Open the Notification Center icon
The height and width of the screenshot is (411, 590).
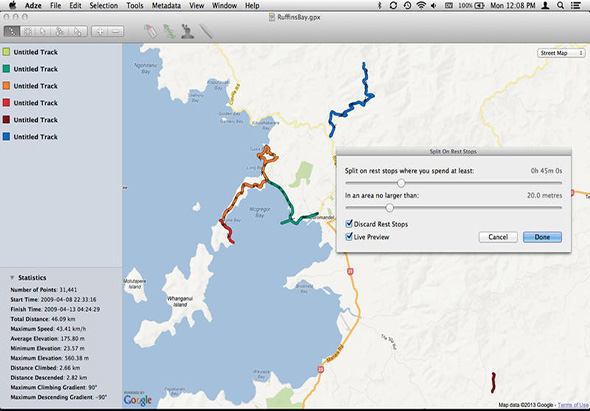point(575,5)
